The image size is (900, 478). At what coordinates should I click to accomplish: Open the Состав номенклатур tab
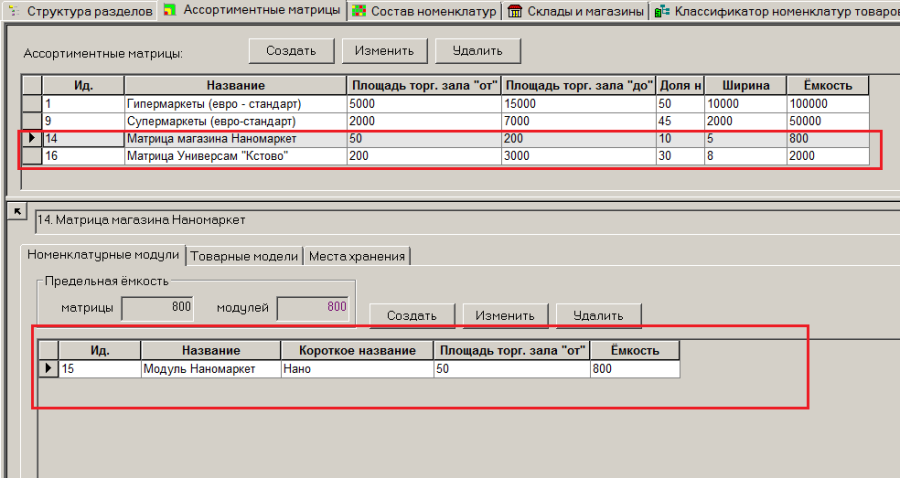[x=424, y=11]
